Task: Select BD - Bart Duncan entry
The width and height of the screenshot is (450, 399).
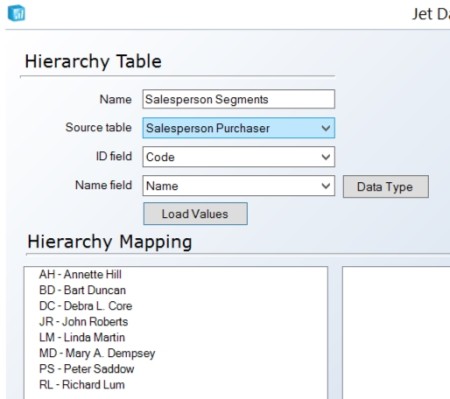Action: [x=82, y=290]
